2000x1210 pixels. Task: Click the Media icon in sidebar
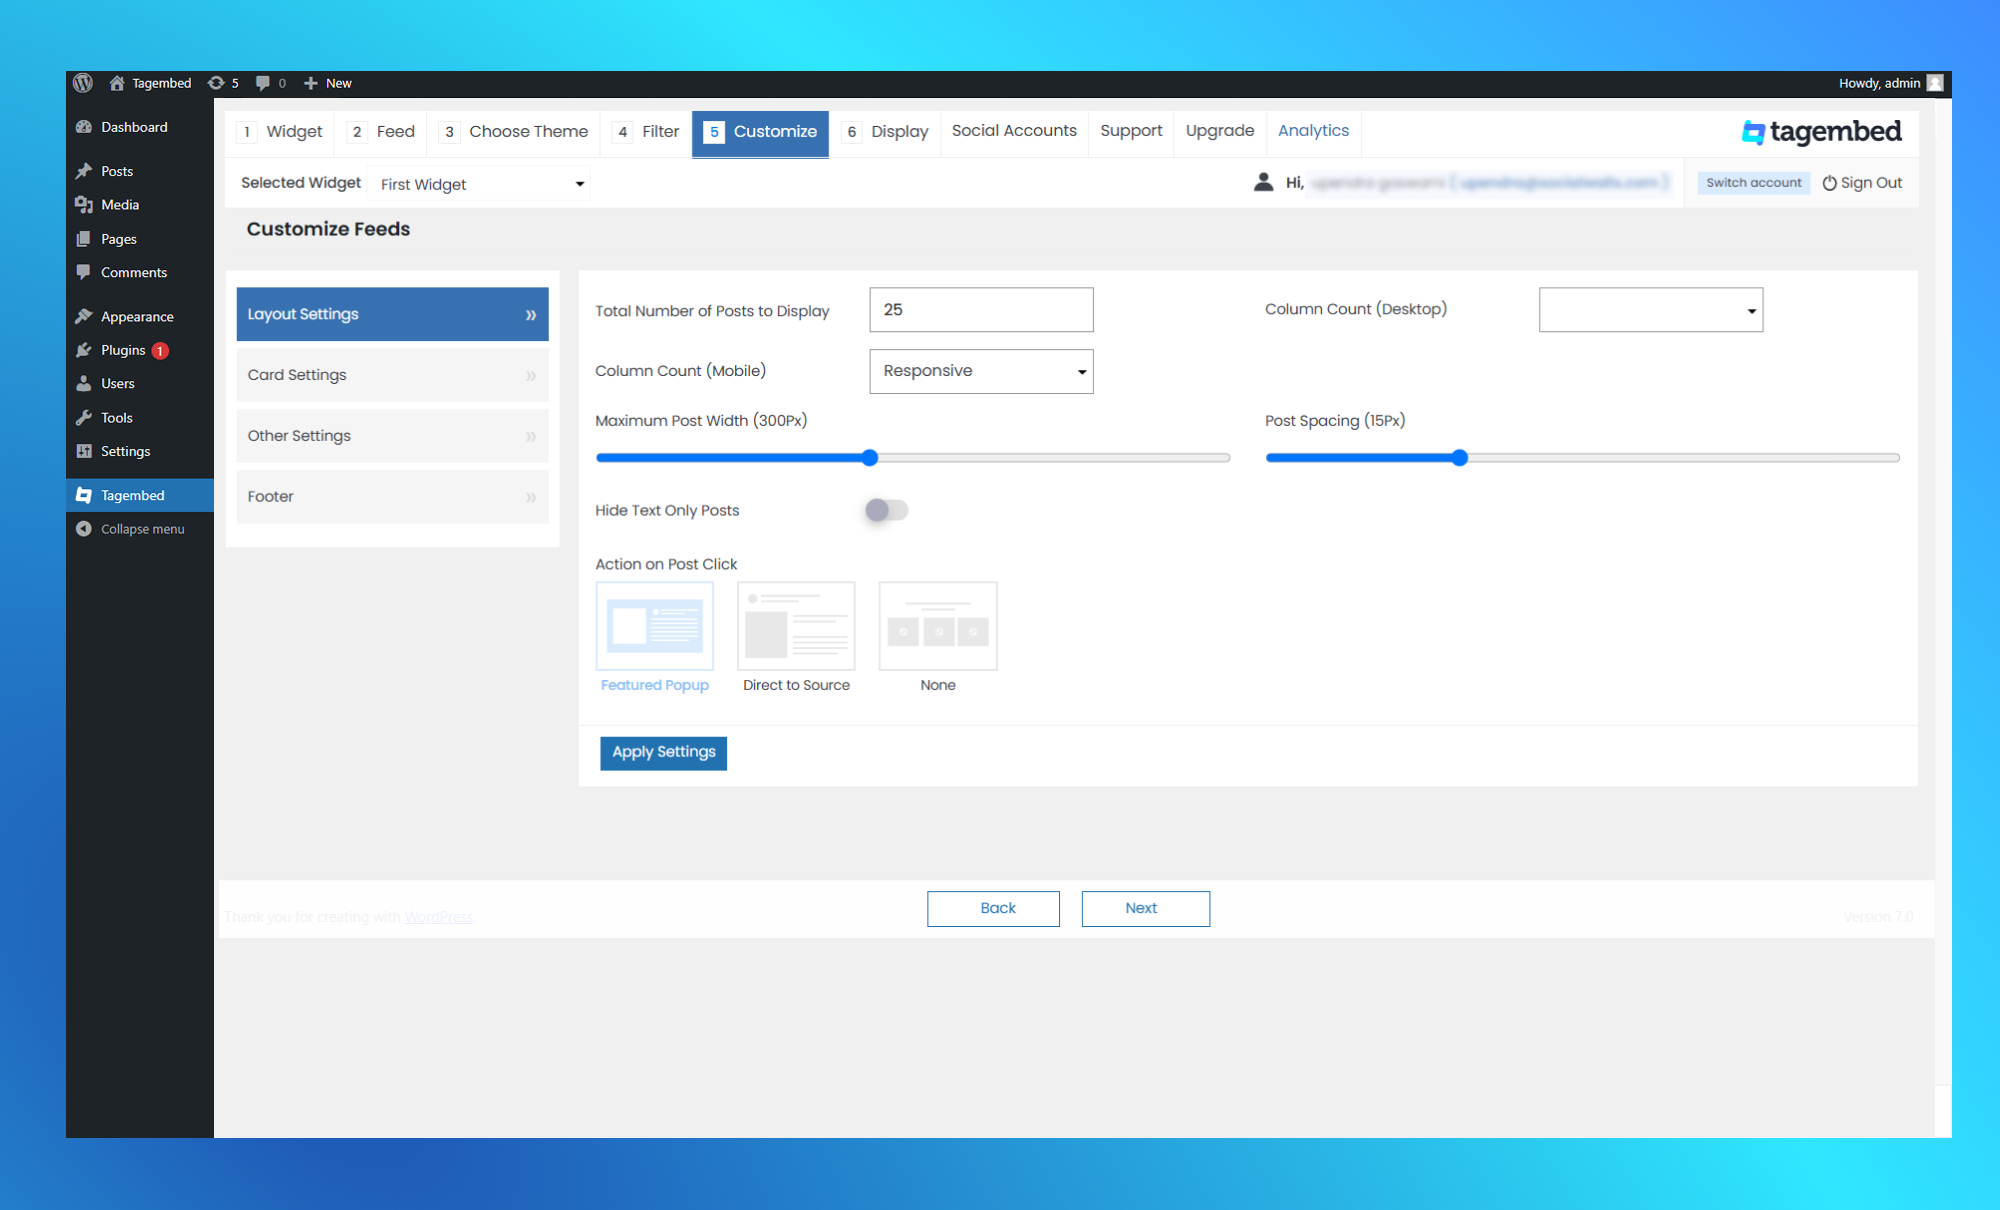tap(84, 205)
